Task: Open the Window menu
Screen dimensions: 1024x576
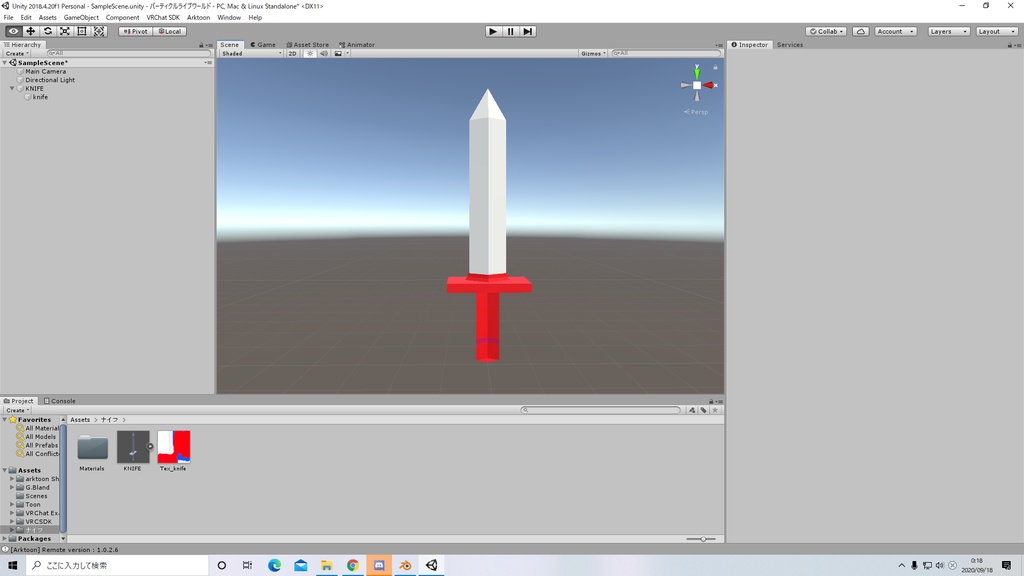Action: [229, 18]
